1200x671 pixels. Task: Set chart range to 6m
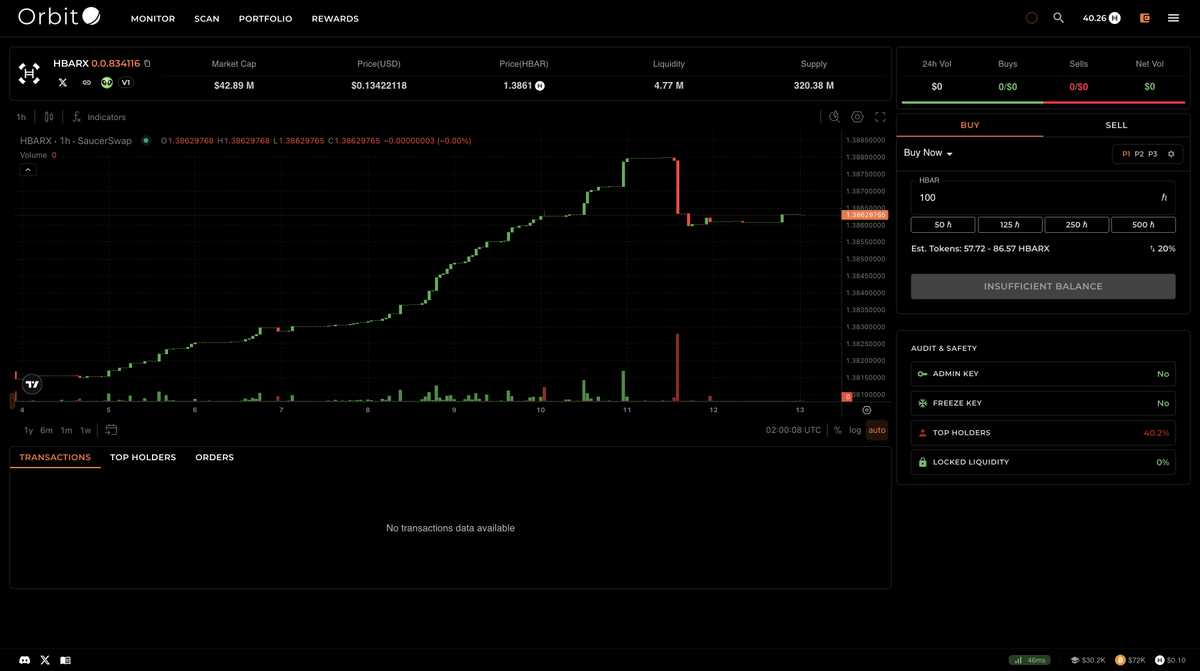pyautogui.click(x=46, y=430)
